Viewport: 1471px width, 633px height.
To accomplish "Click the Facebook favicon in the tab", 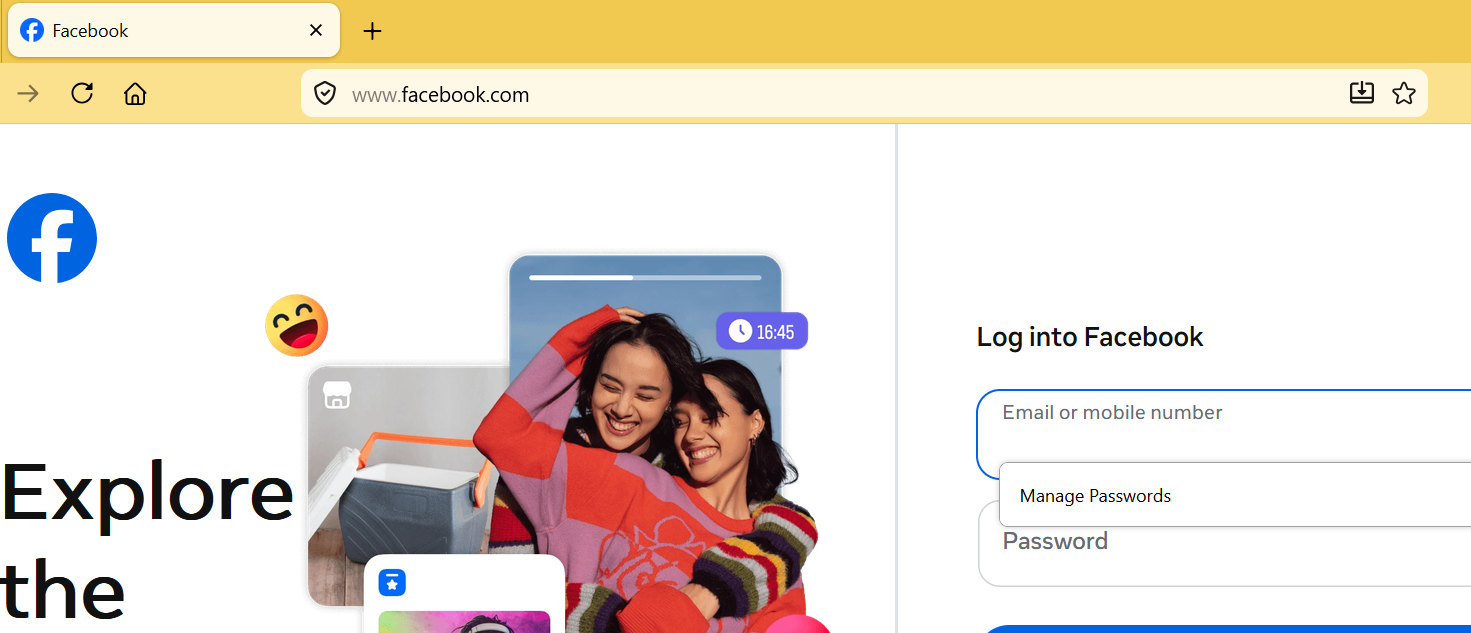I will tap(32, 30).
